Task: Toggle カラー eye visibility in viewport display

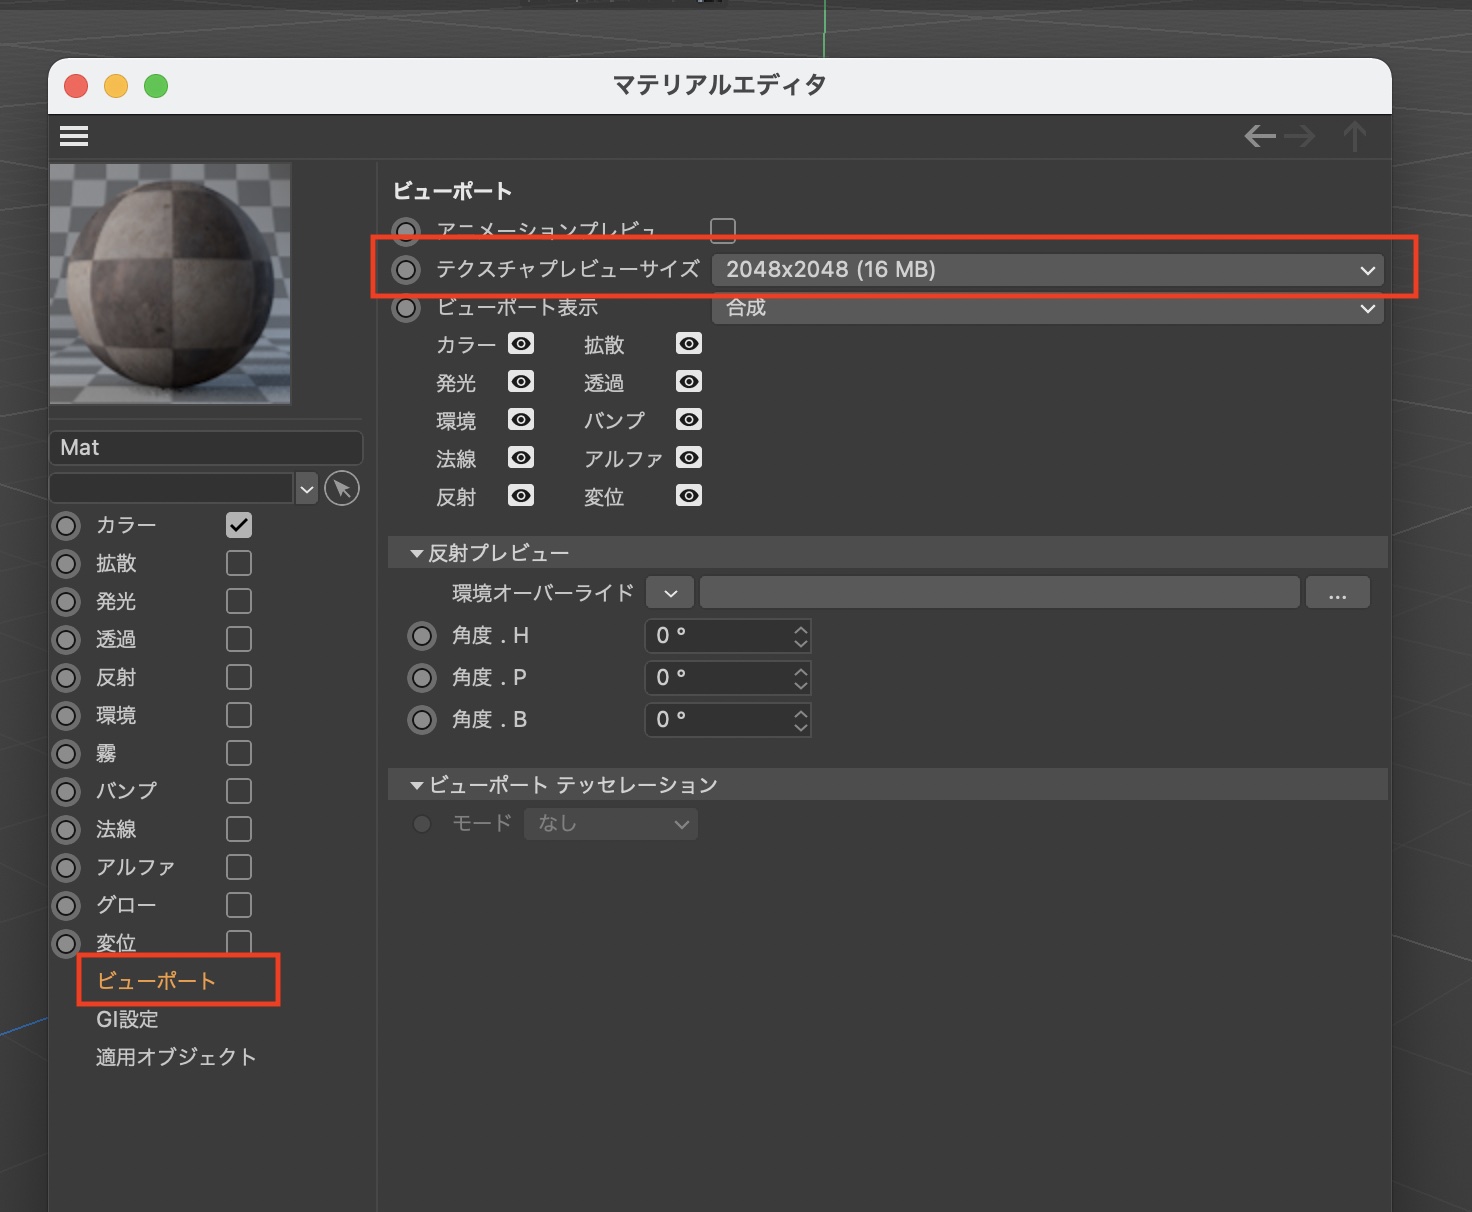Action: tap(521, 344)
